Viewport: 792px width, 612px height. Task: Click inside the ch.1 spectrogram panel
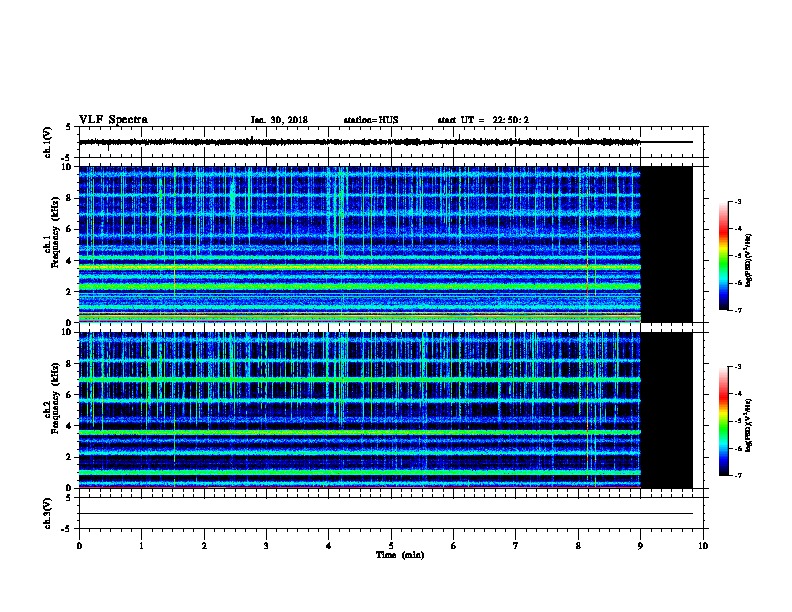(360, 244)
